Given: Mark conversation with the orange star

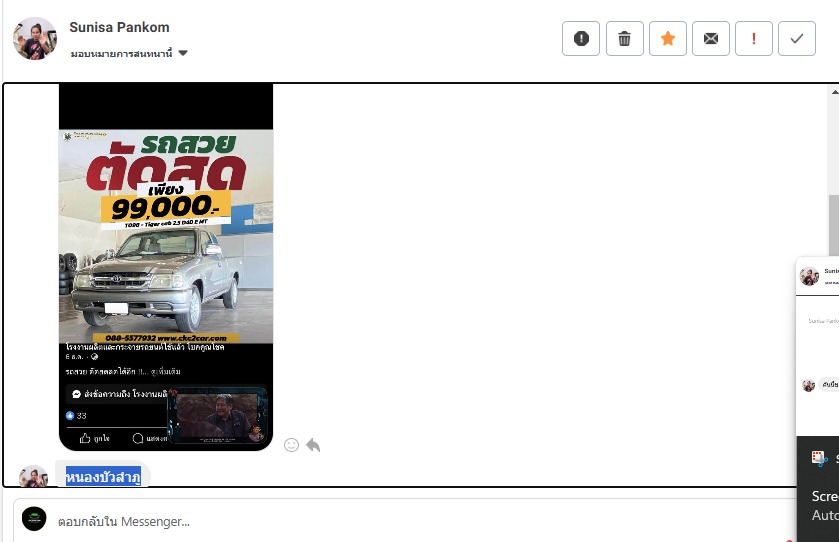Looking at the screenshot, I should pos(668,39).
